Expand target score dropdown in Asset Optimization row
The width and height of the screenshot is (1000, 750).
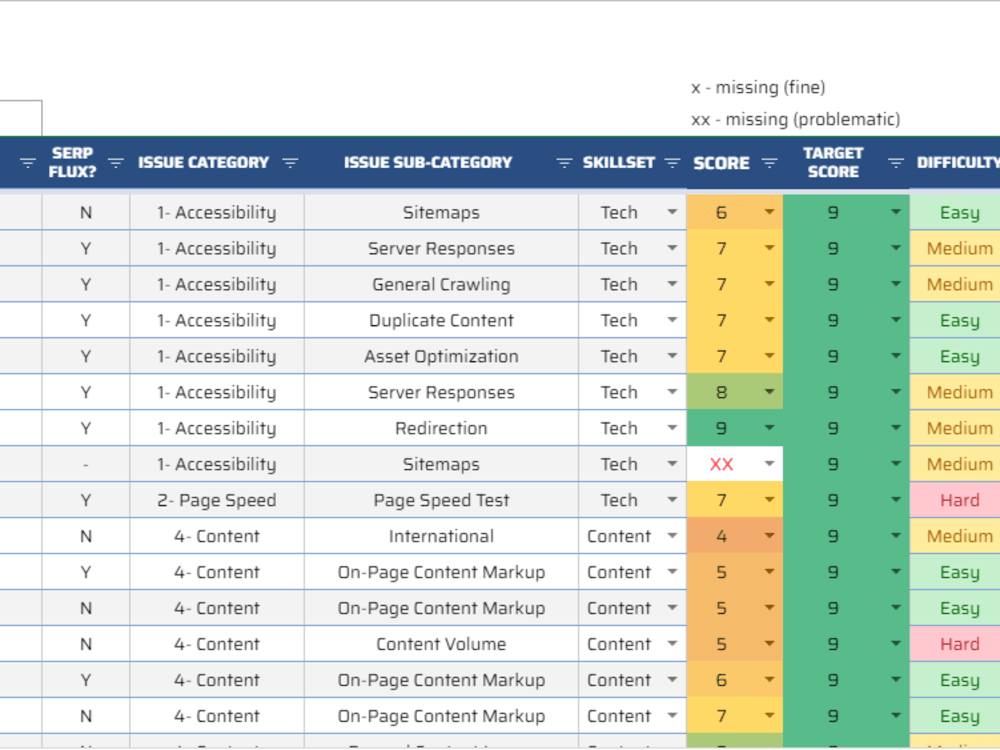pos(896,356)
